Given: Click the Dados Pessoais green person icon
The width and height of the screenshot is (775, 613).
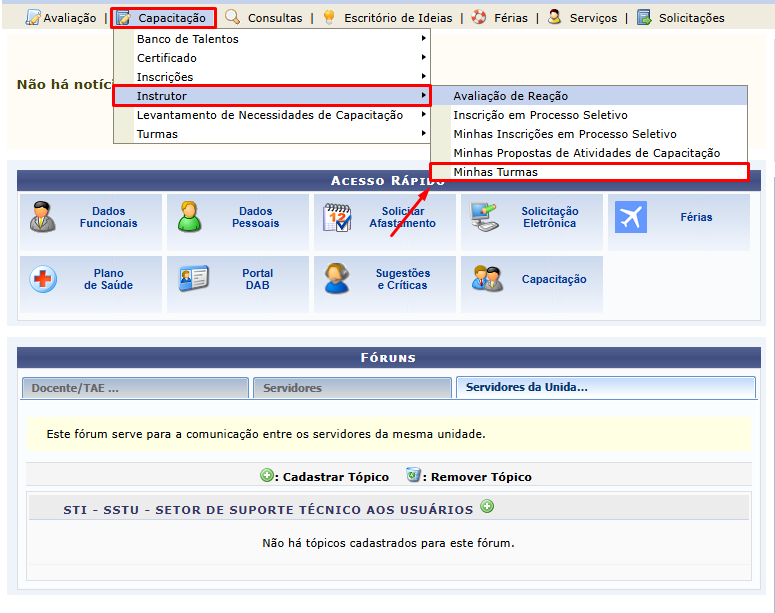Looking at the screenshot, I should 189,217.
